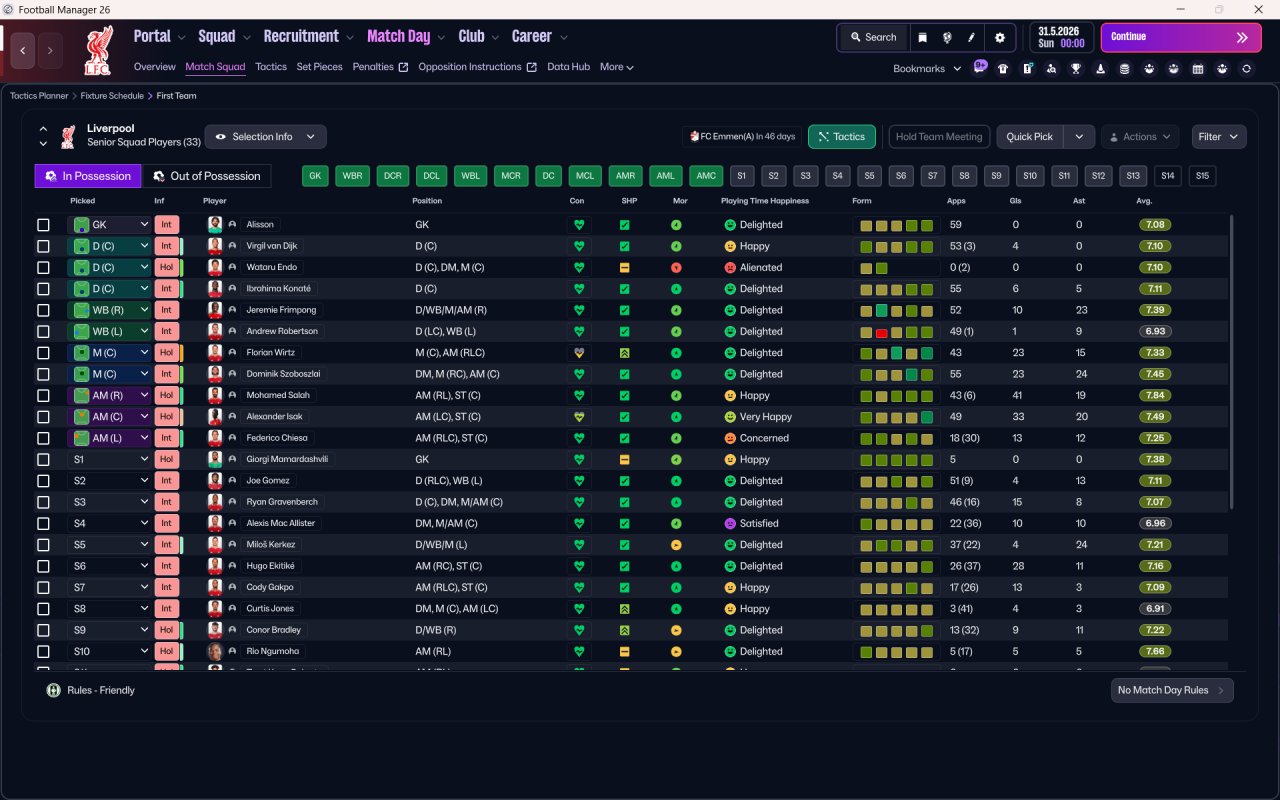This screenshot has height=800, width=1280.
Task: Select the AMC position slot button
Action: coord(707,176)
